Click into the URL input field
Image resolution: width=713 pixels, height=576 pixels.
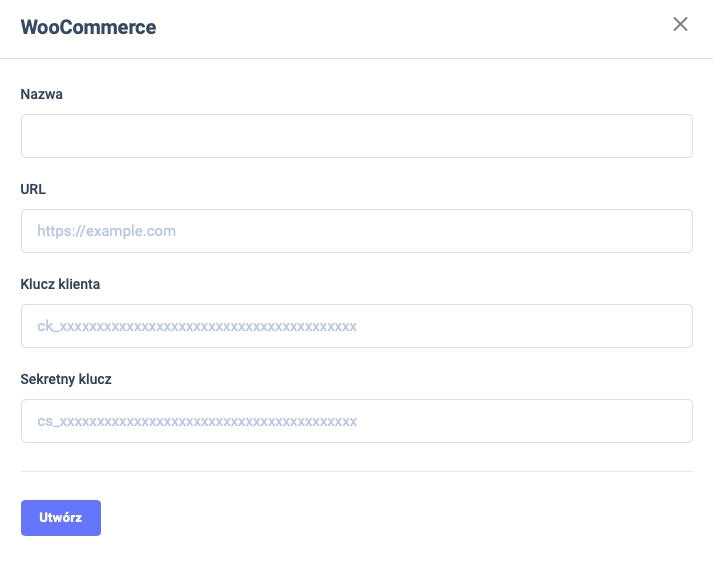(356, 231)
